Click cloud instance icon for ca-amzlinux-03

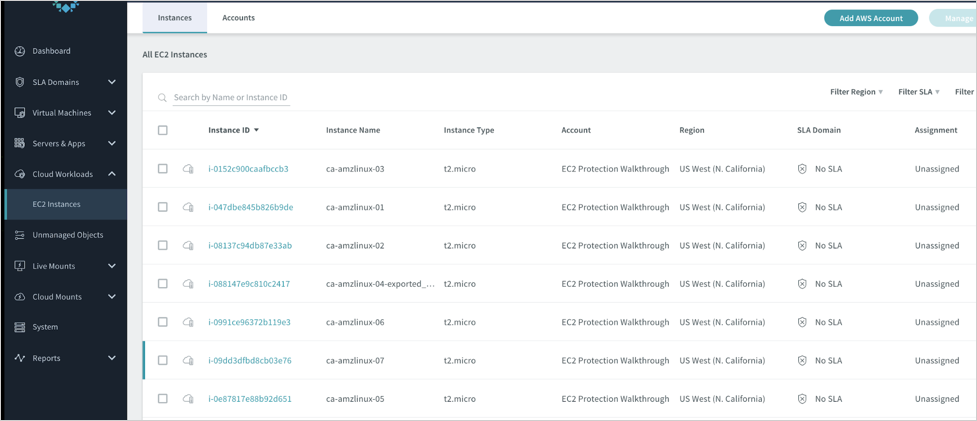188,169
